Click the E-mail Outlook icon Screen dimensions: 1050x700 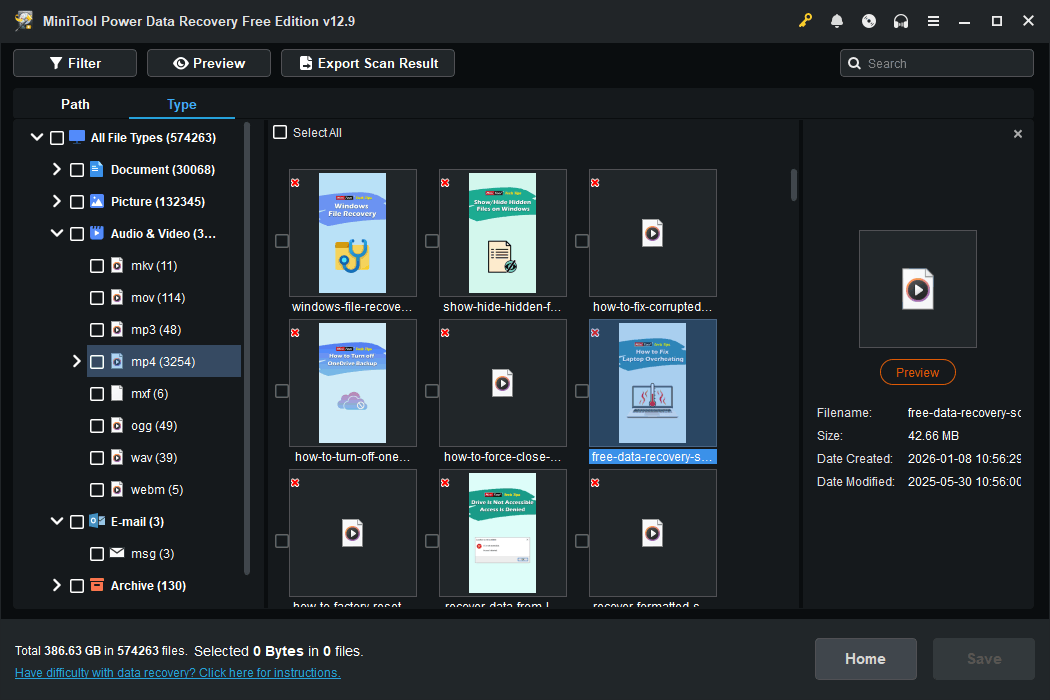(97, 520)
